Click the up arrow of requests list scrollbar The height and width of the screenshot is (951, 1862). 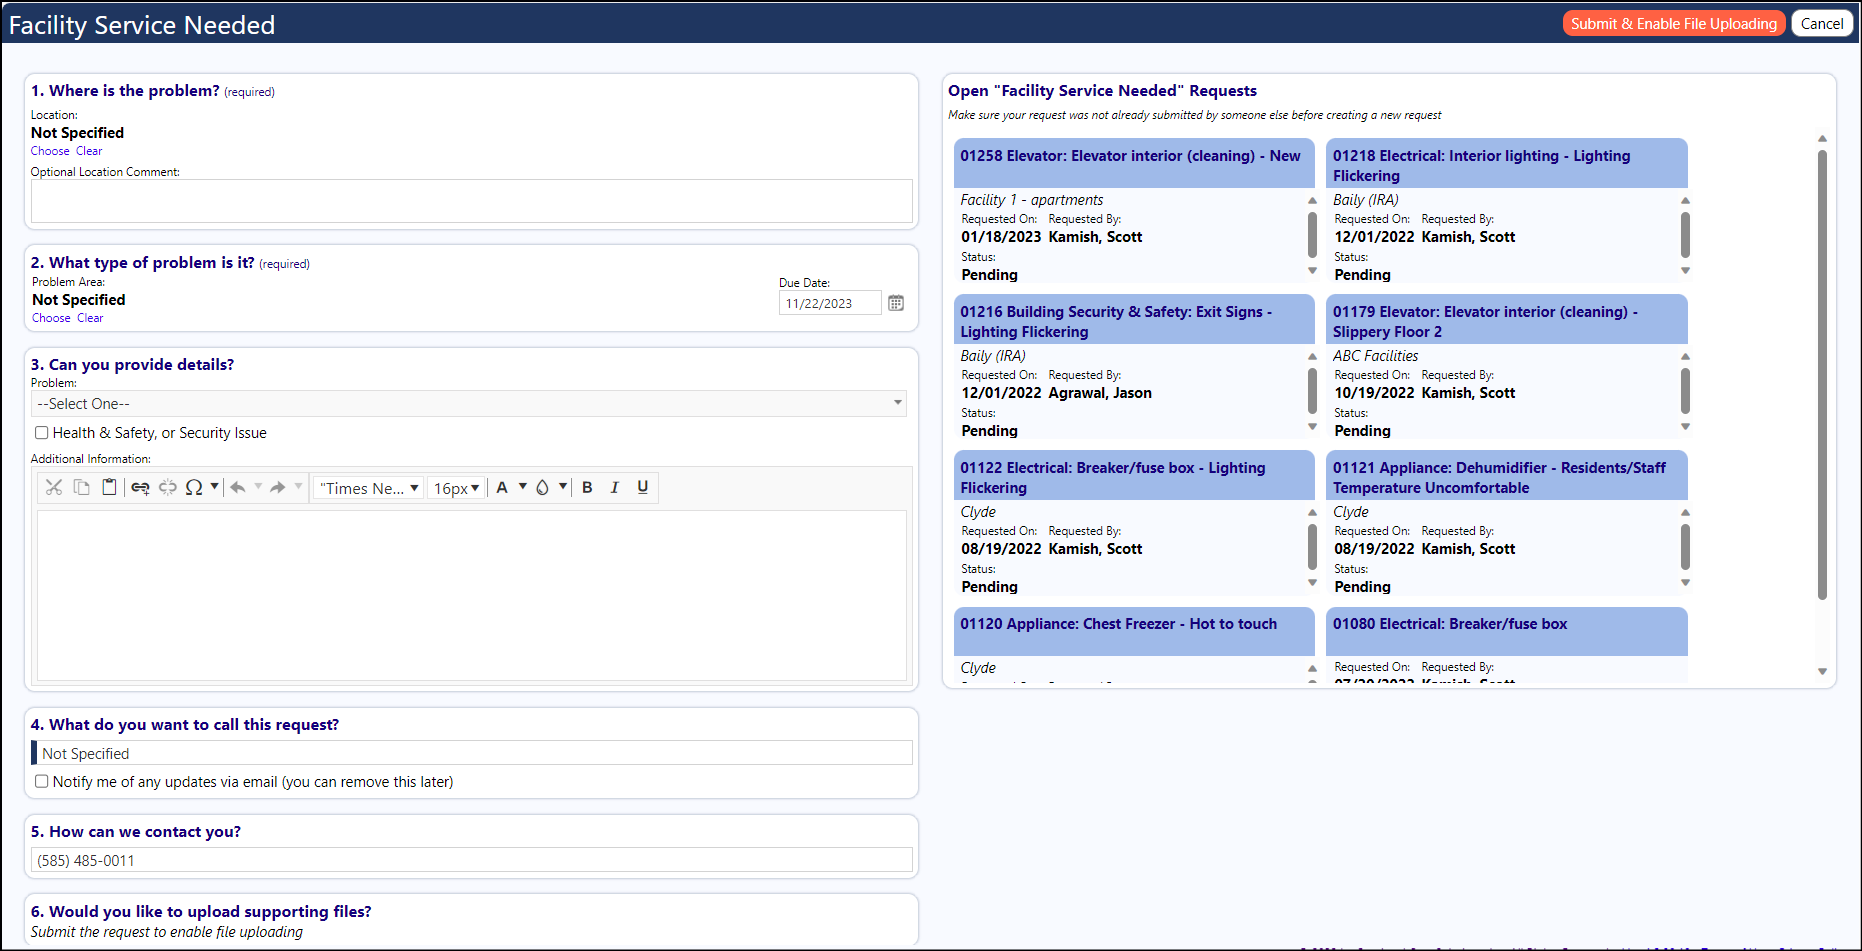coord(1822,138)
